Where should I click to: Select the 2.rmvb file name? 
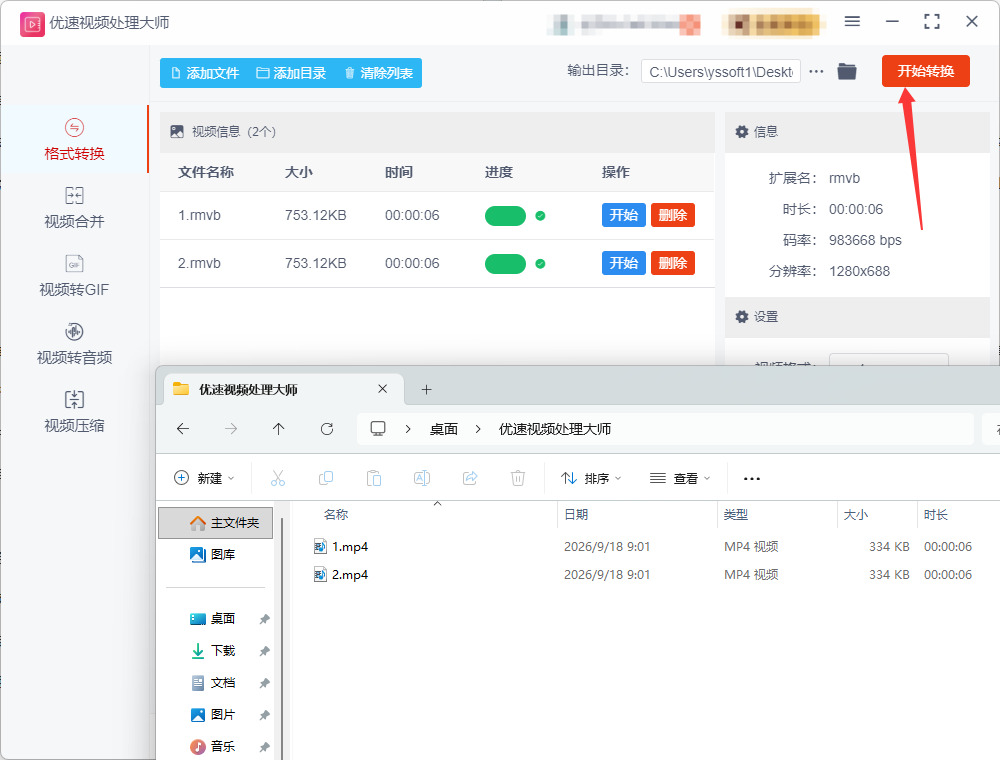[199, 263]
